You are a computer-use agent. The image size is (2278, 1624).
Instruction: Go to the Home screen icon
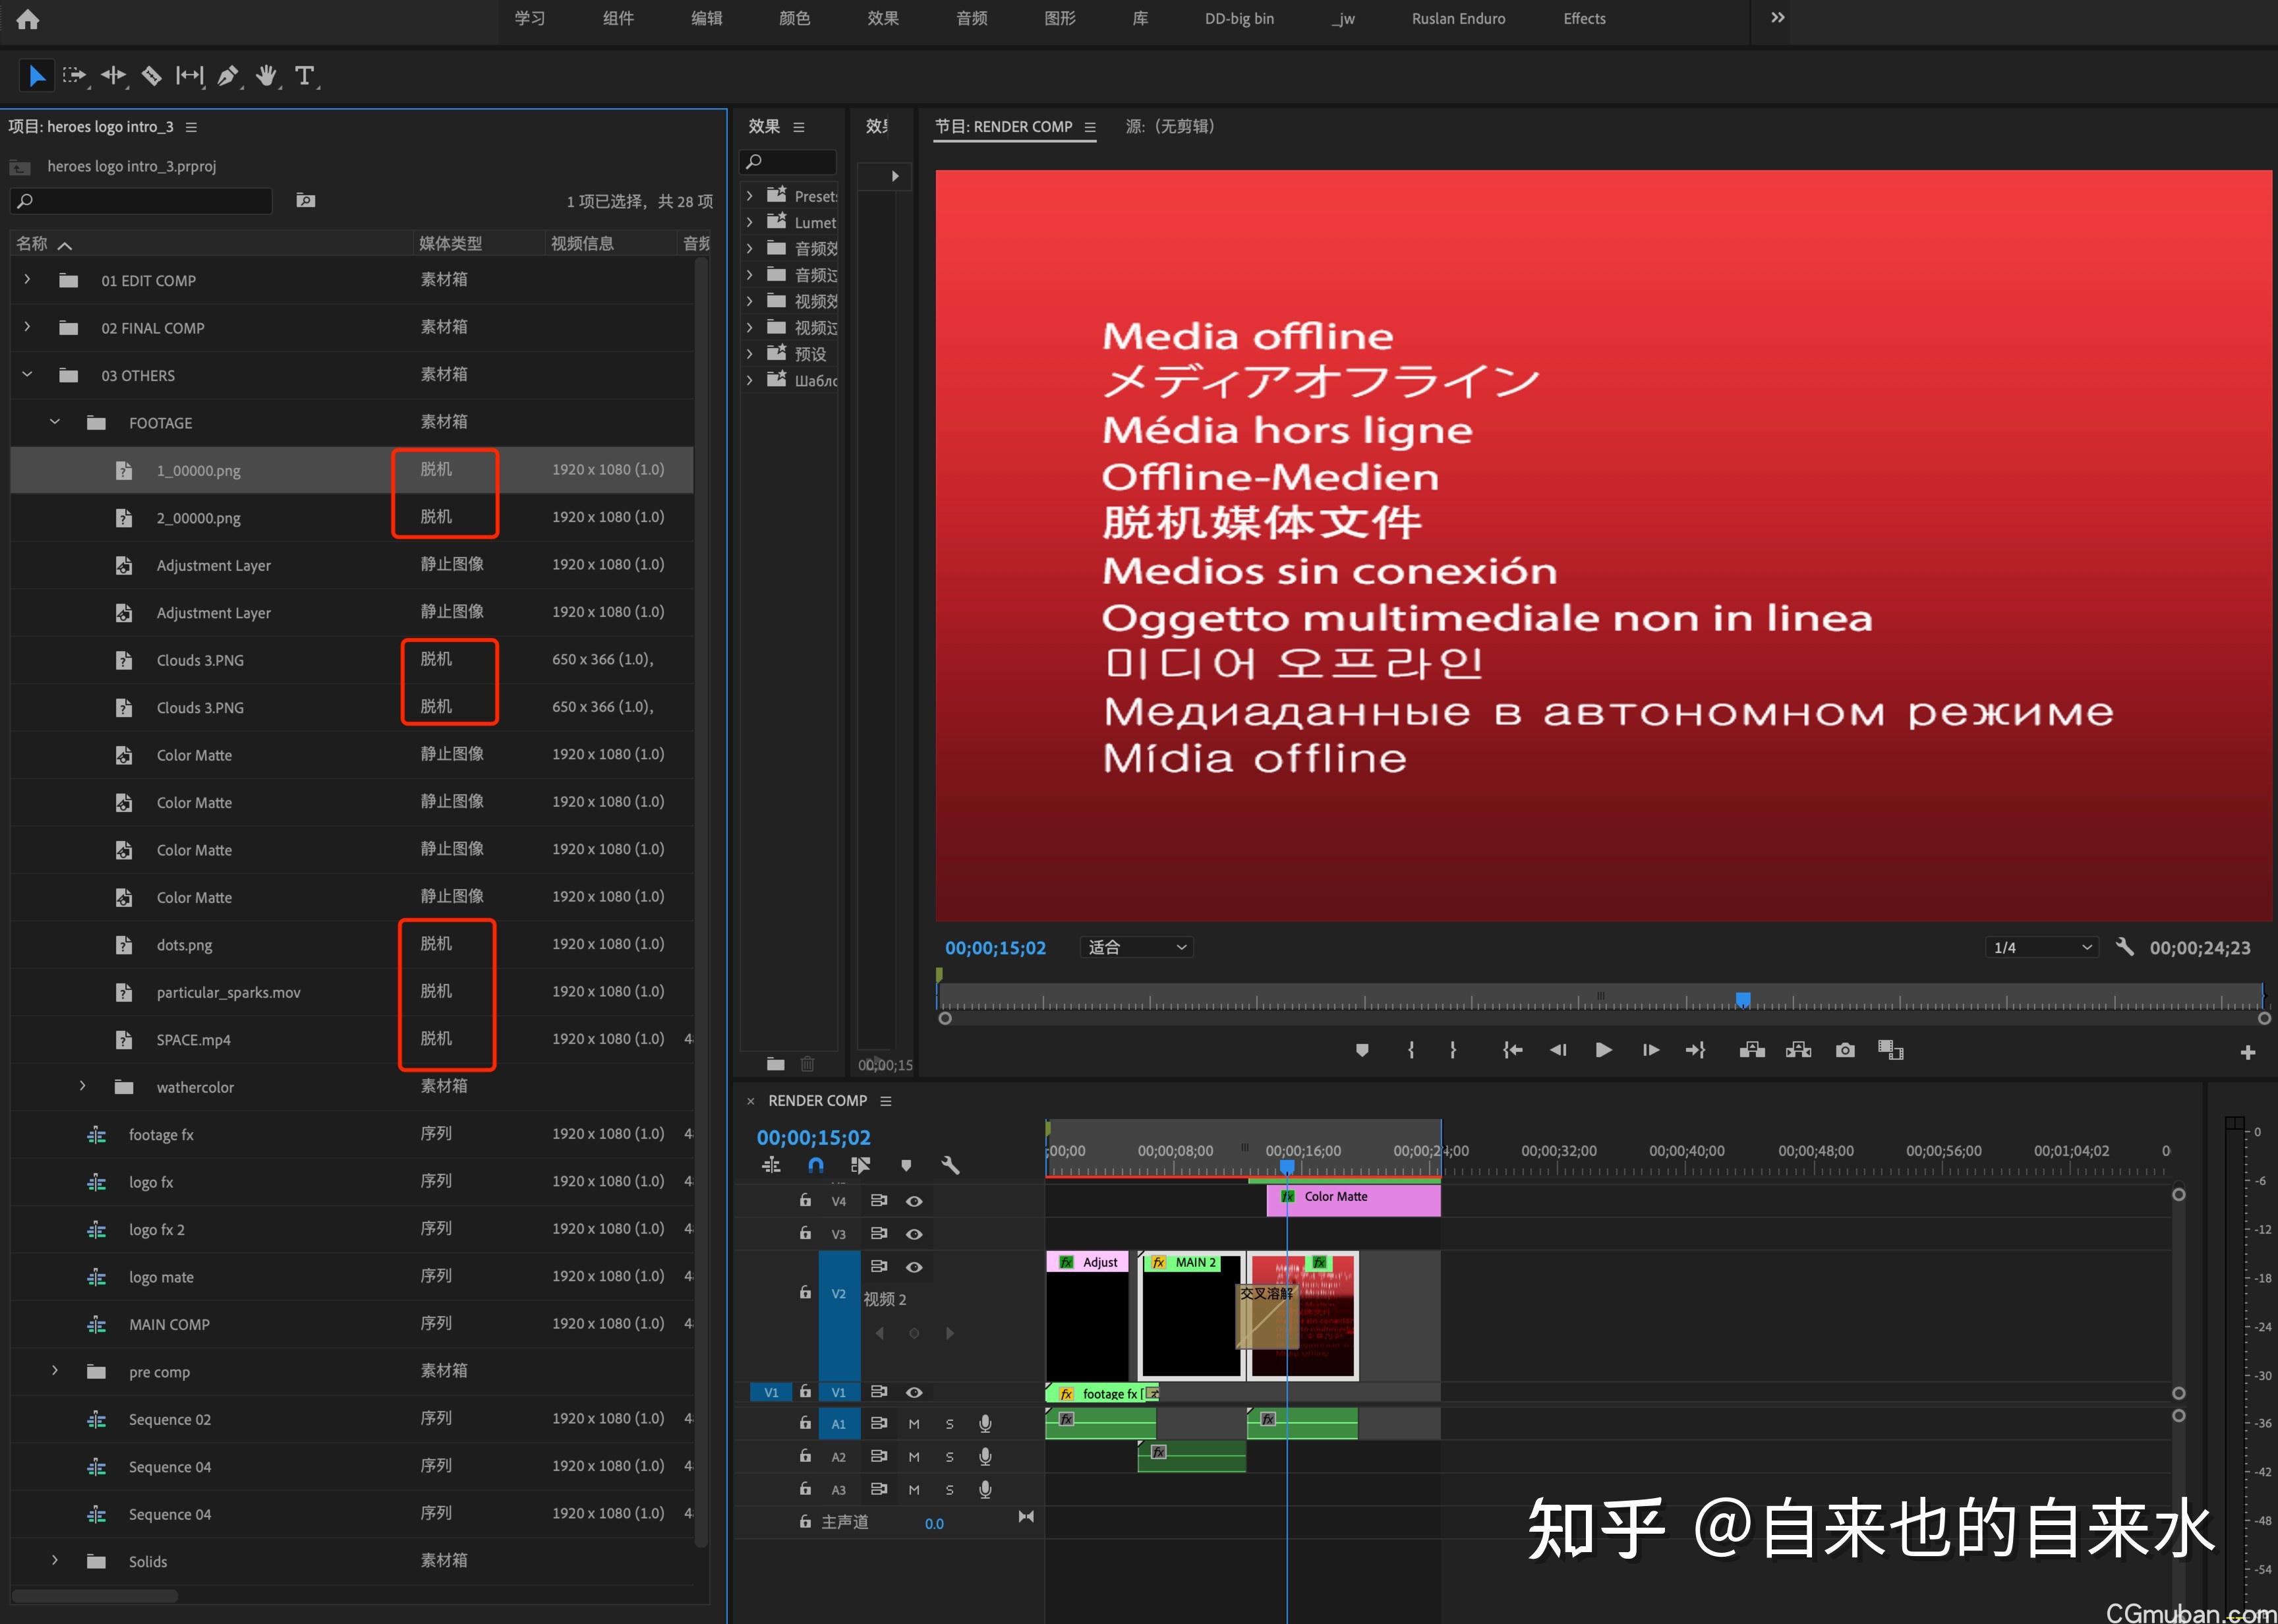pos(28,19)
